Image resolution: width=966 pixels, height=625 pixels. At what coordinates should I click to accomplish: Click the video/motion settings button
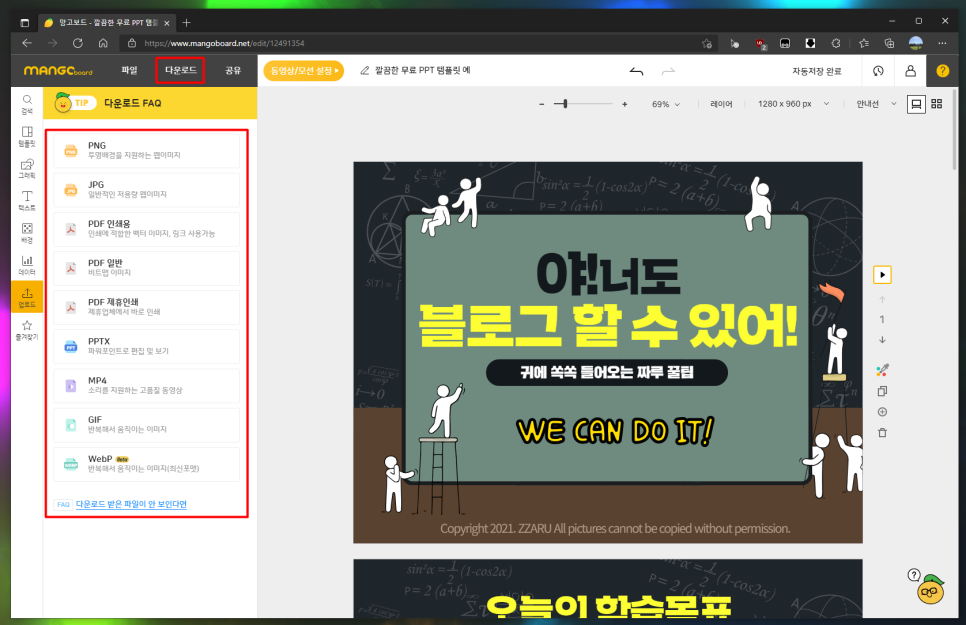click(304, 71)
